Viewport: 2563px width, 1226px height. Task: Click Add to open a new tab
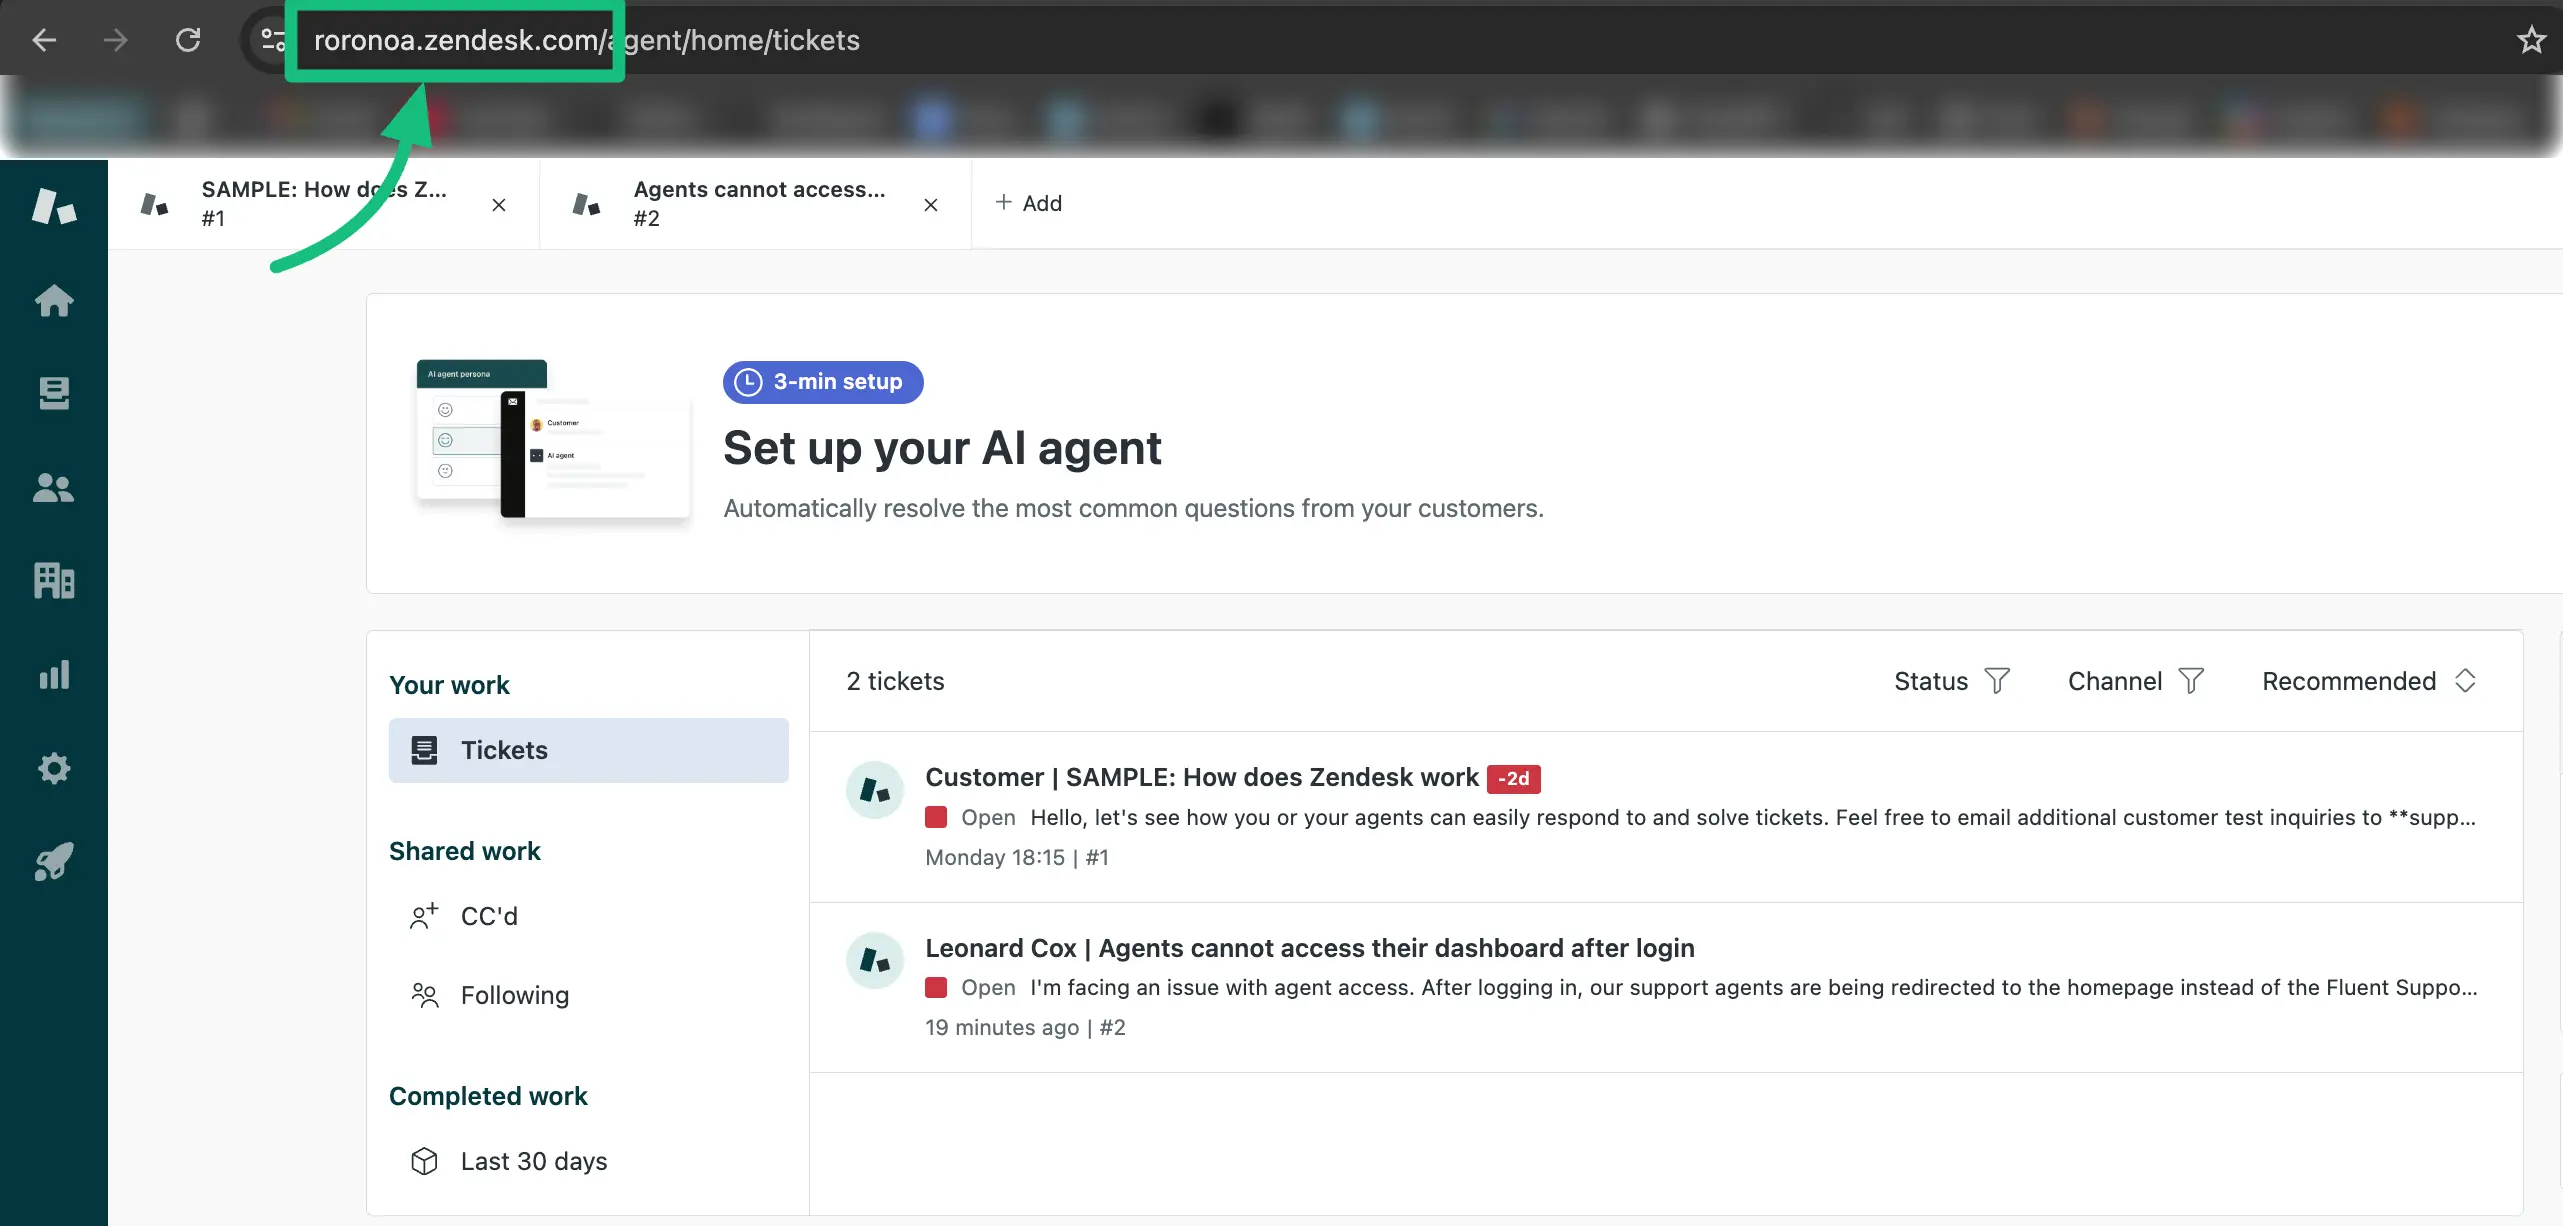pyautogui.click(x=1028, y=203)
